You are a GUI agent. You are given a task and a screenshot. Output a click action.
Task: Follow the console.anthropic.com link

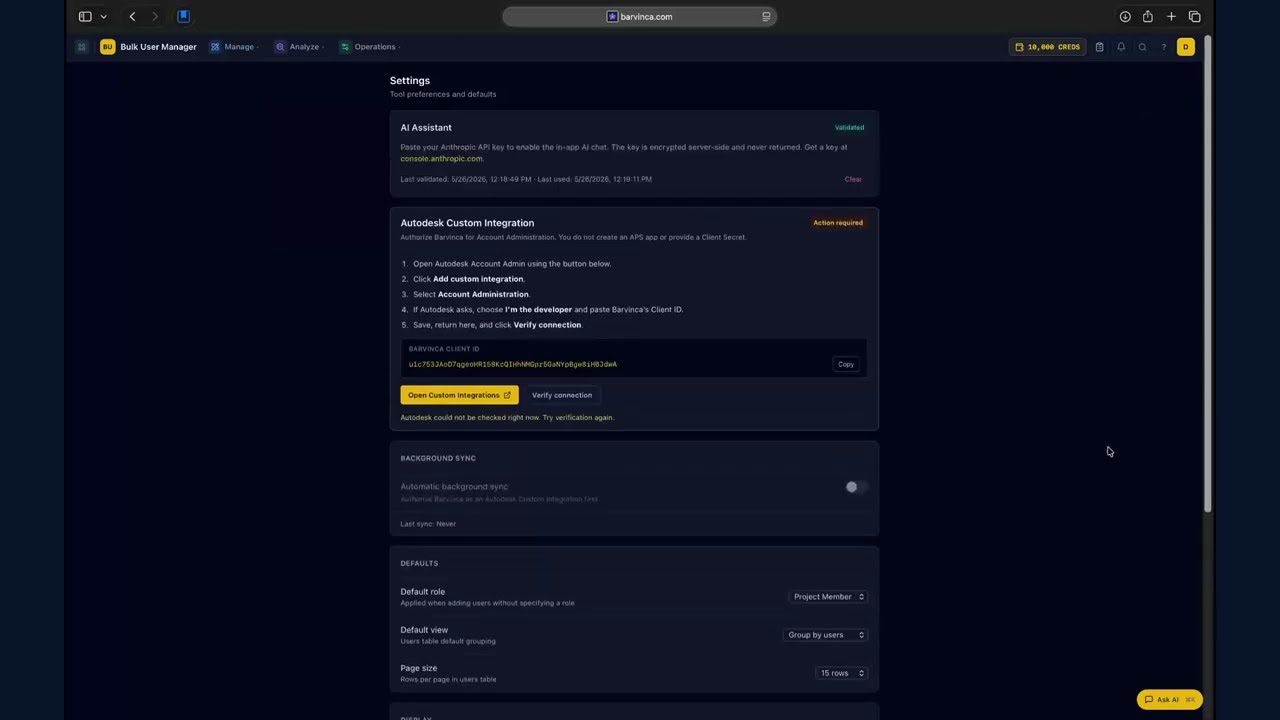(441, 159)
